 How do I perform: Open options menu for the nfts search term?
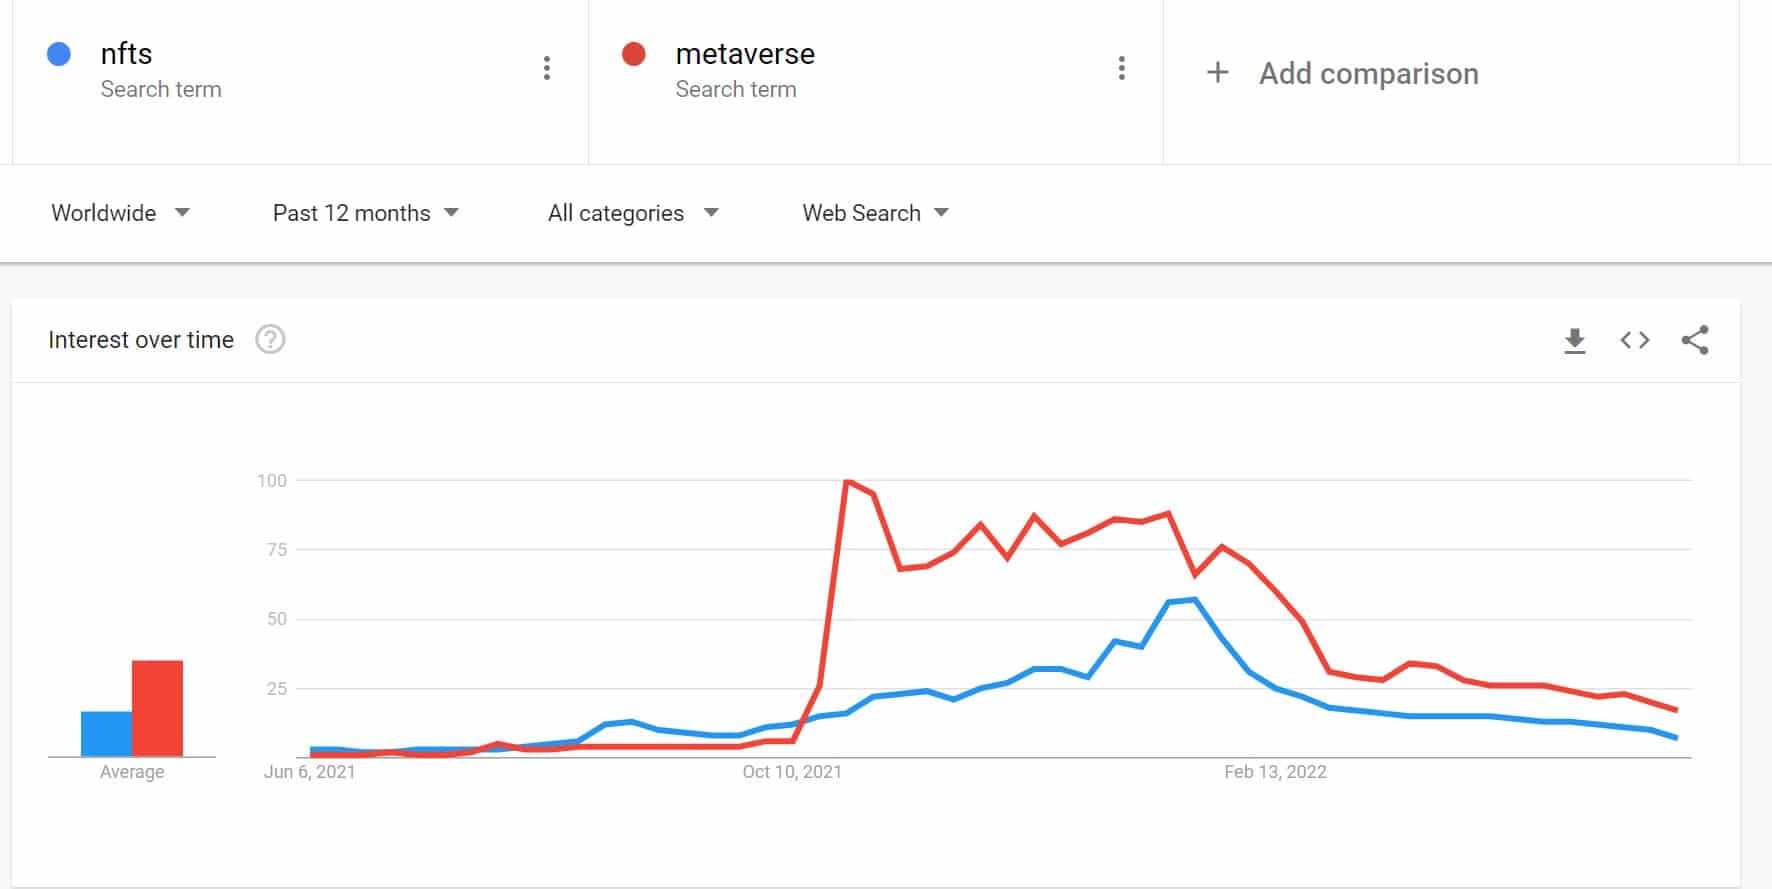(546, 67)
